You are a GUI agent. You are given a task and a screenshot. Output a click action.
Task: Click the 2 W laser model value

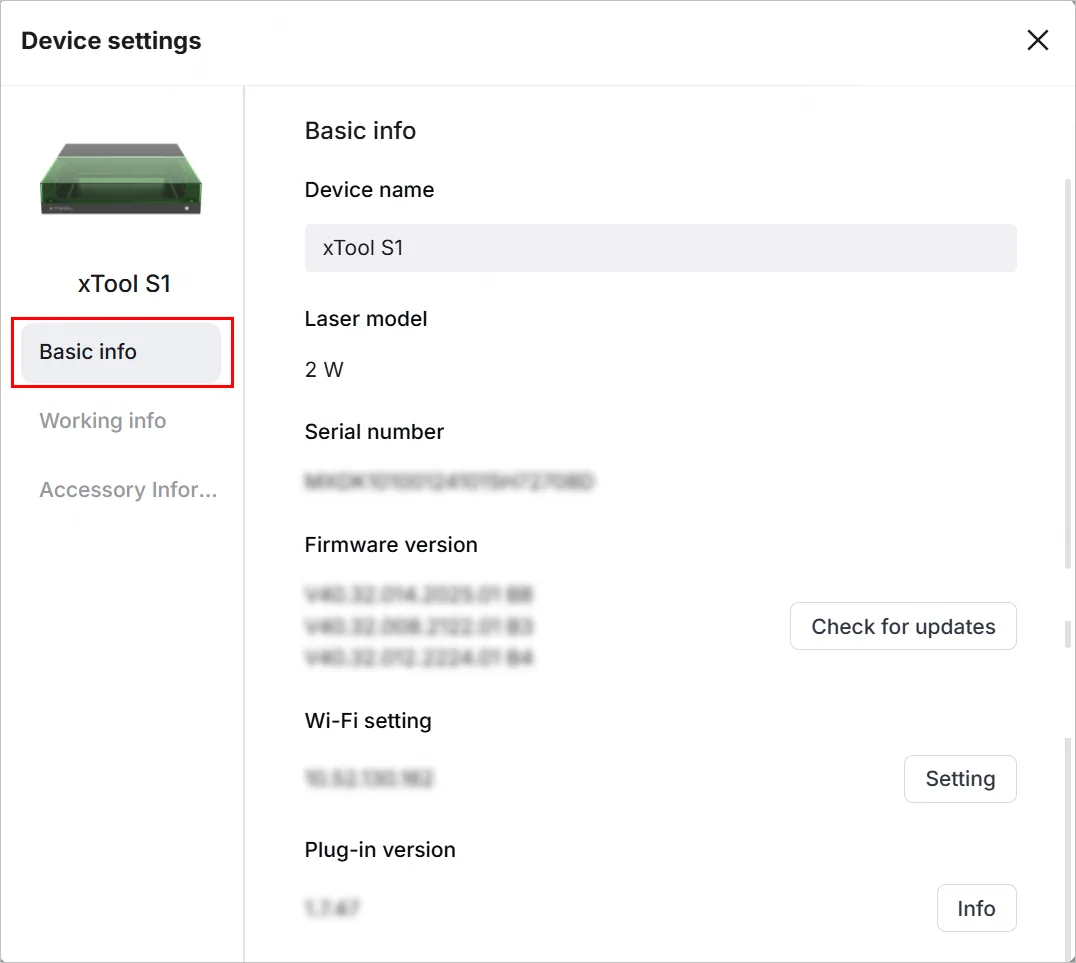[324, 370]
